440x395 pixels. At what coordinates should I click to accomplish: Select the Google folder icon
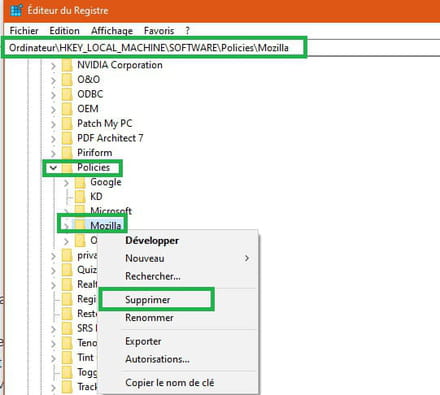[80, 182]
